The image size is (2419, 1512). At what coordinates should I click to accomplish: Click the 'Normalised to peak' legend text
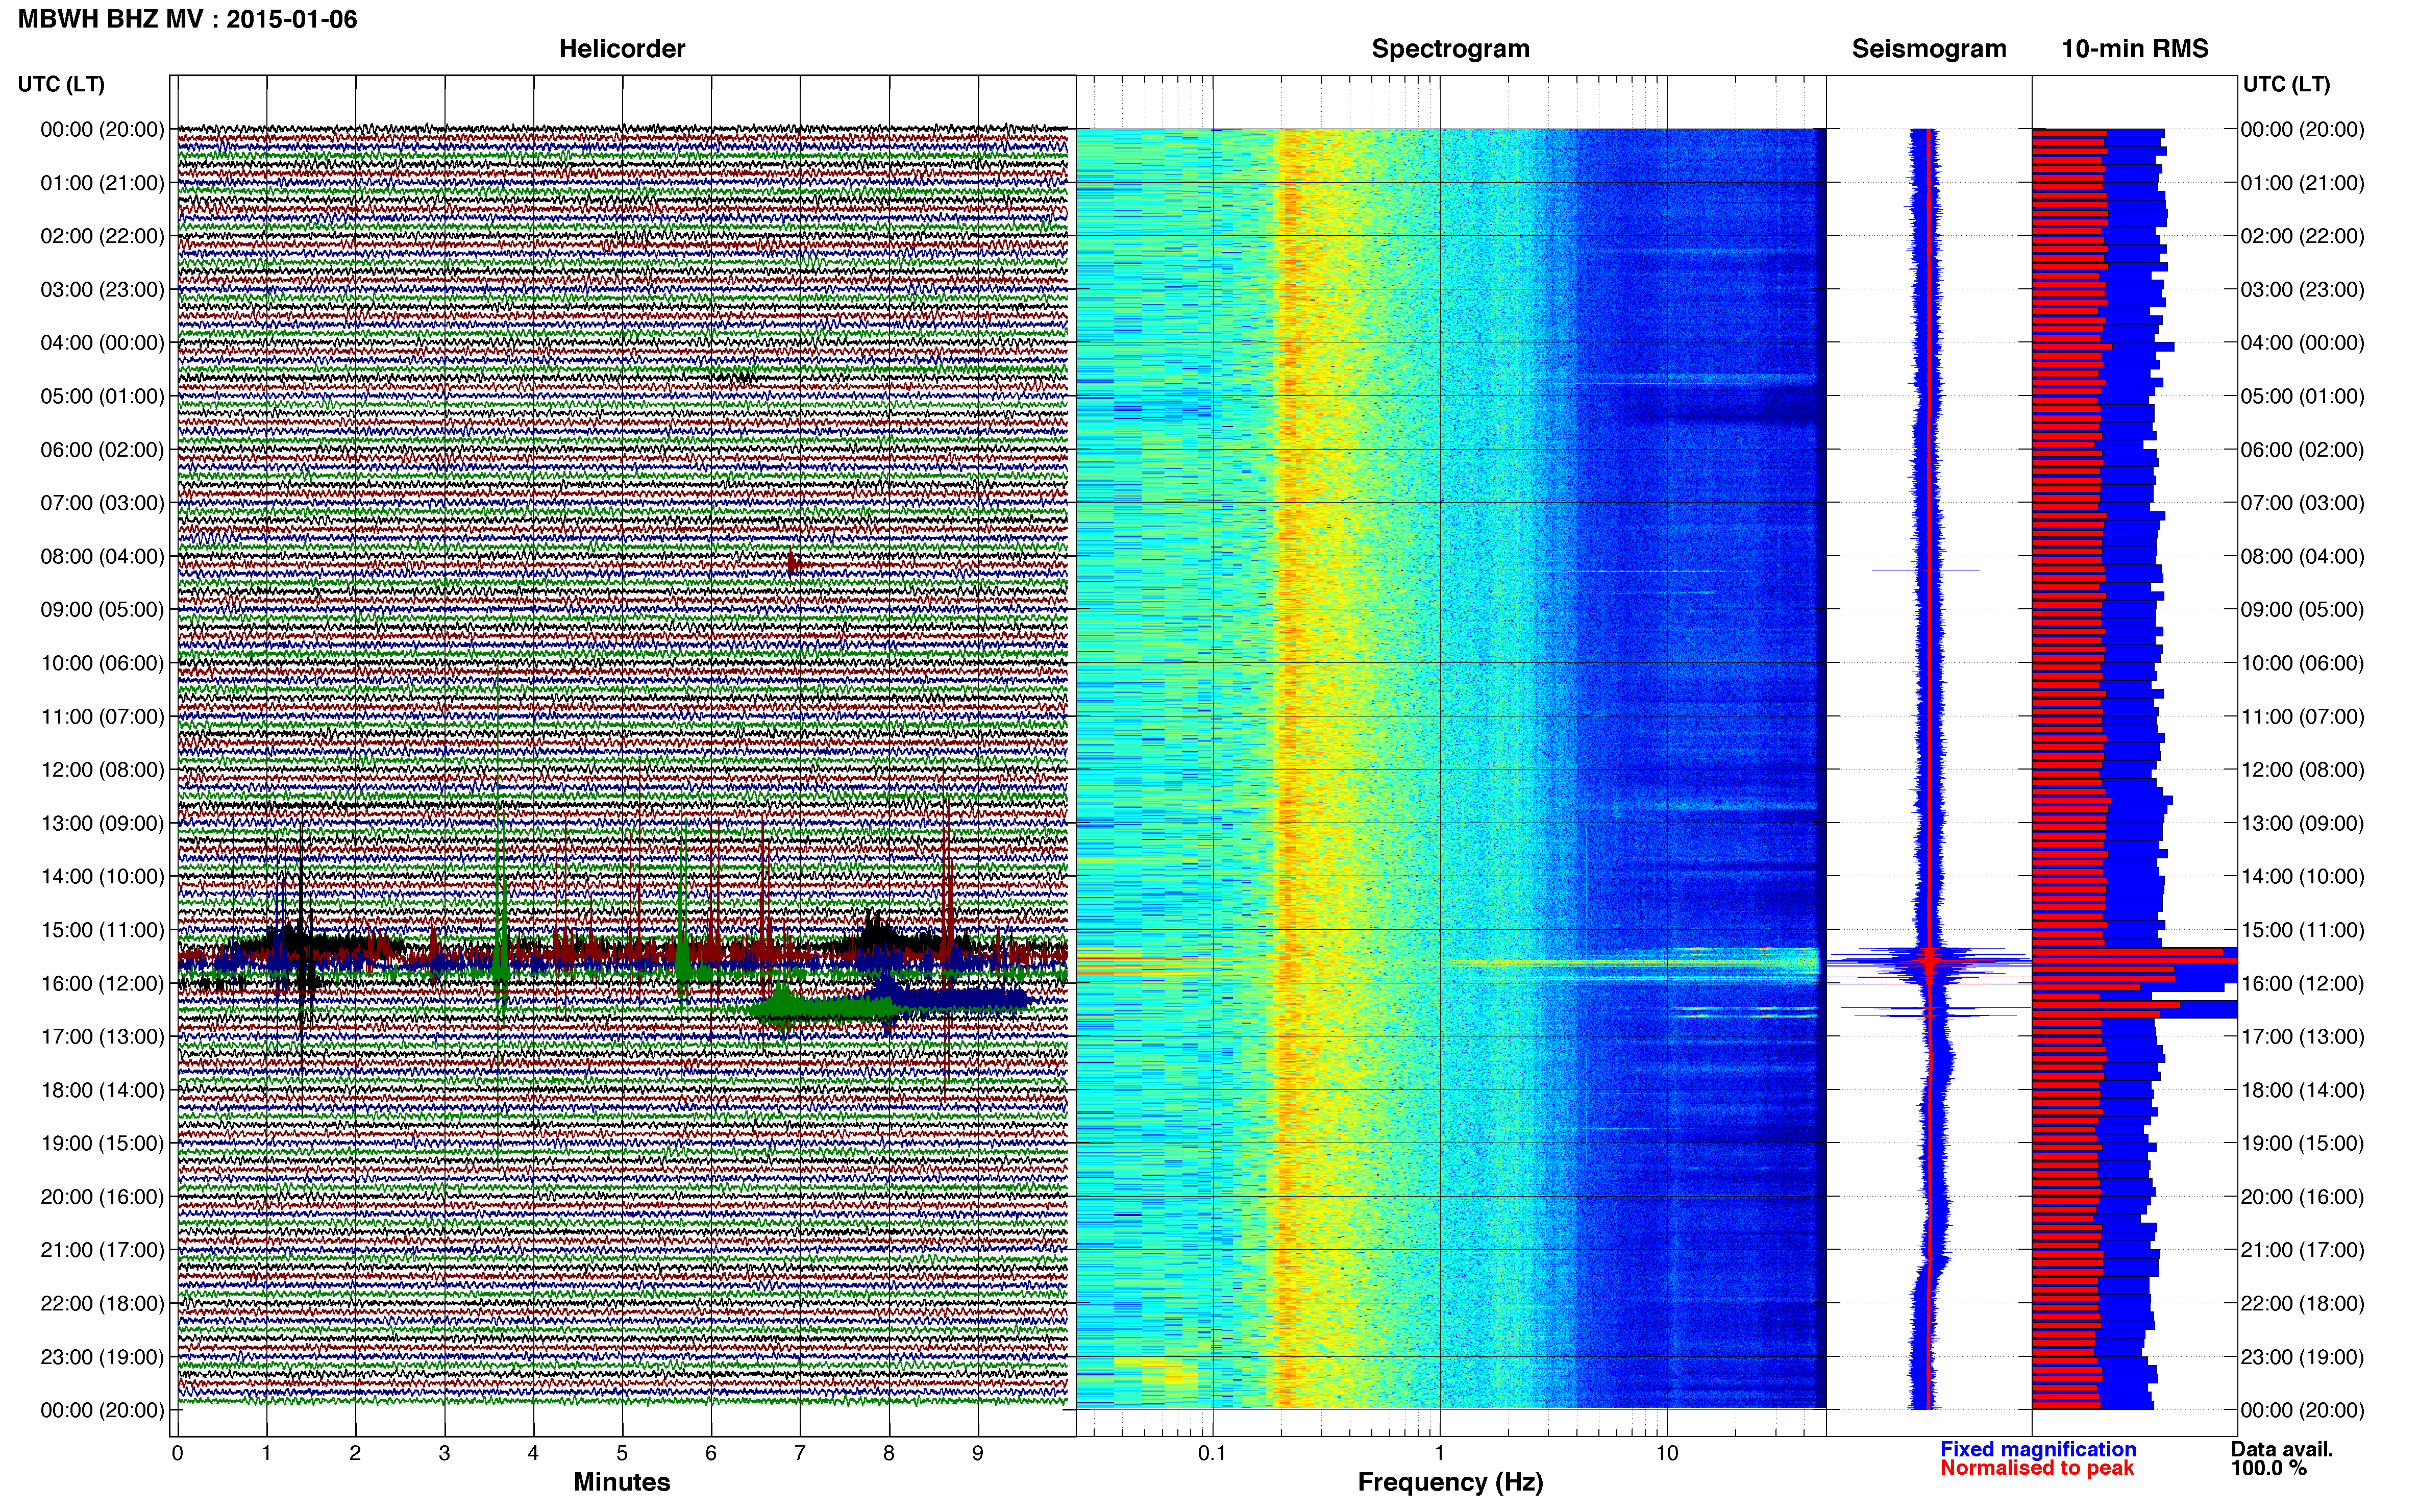pyautogui.click(x=2037, y=1468)
